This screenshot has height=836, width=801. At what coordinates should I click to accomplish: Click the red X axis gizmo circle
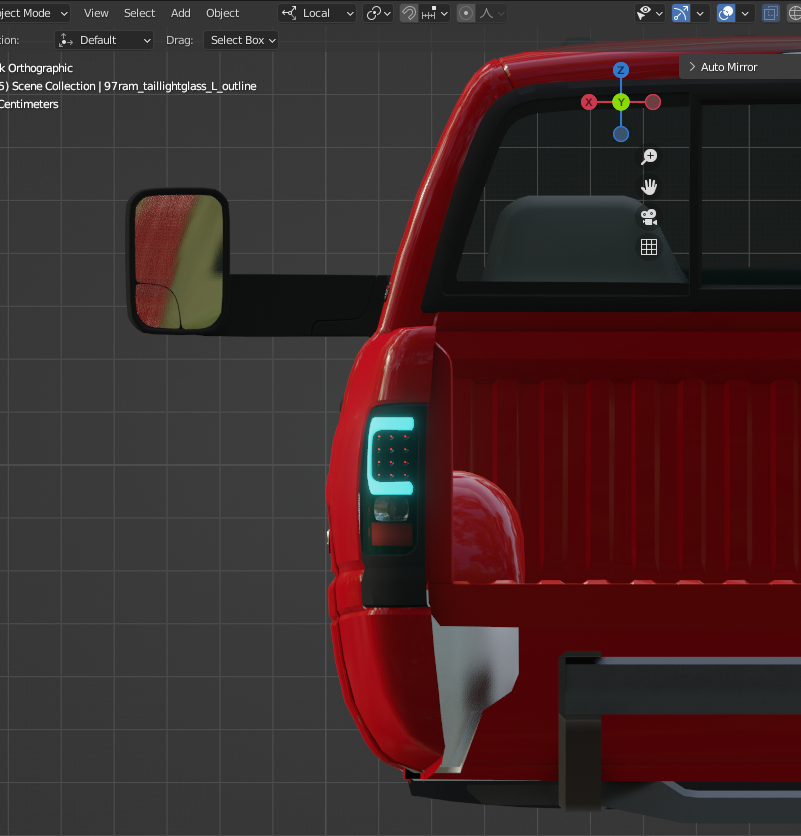[589, 102]
